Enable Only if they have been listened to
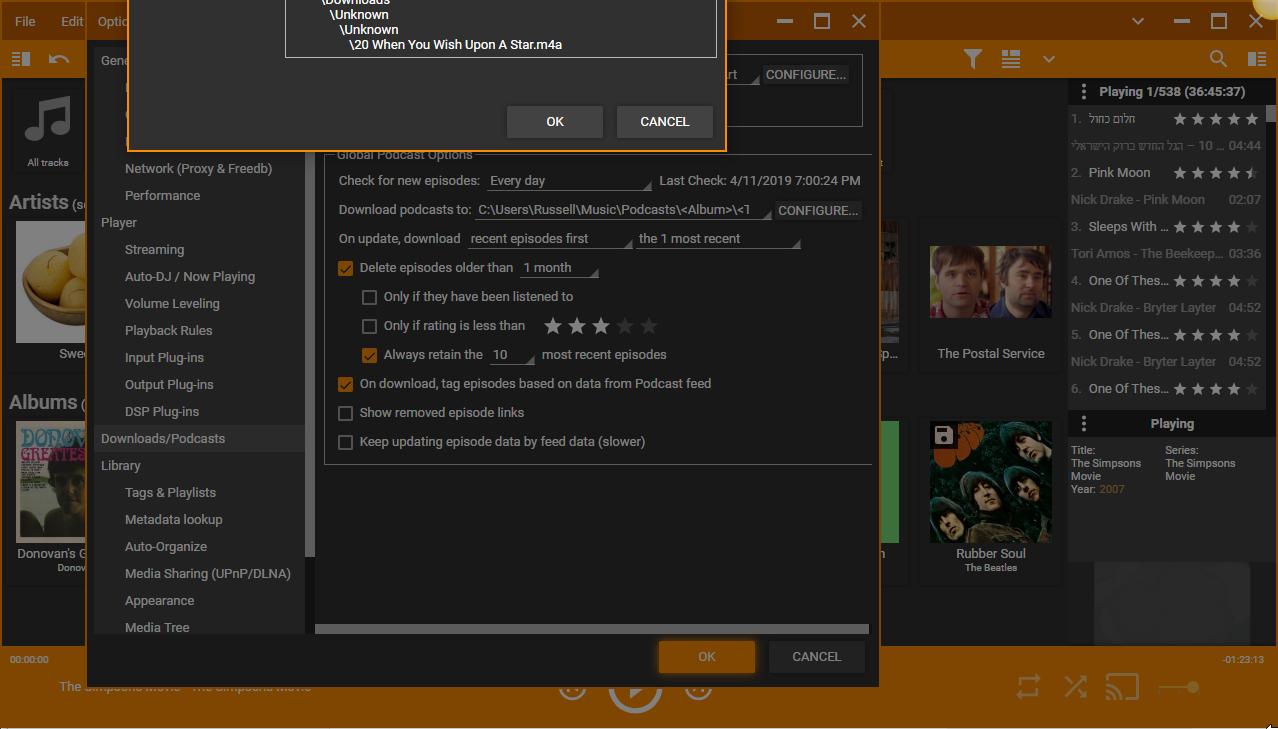Viewport: 1278px width, 729px height. (x=370, y=297)
